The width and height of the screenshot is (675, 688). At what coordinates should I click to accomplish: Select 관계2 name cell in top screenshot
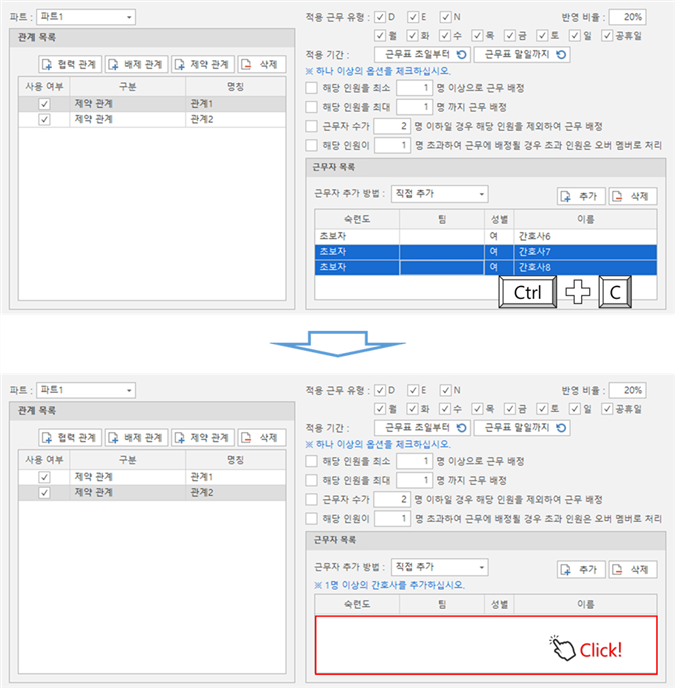point(235,119)
